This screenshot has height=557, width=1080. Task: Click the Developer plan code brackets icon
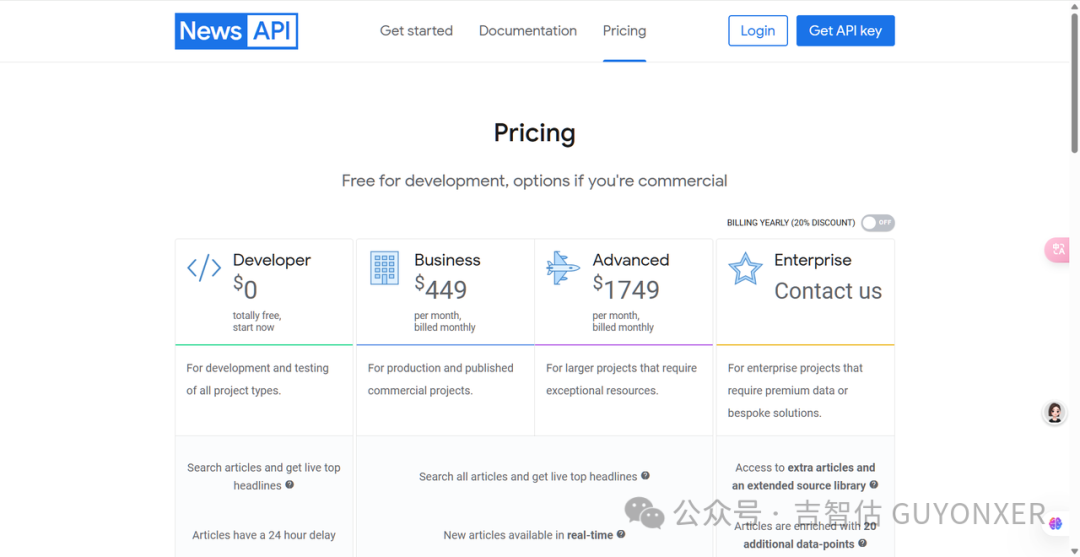pos(204,267)
